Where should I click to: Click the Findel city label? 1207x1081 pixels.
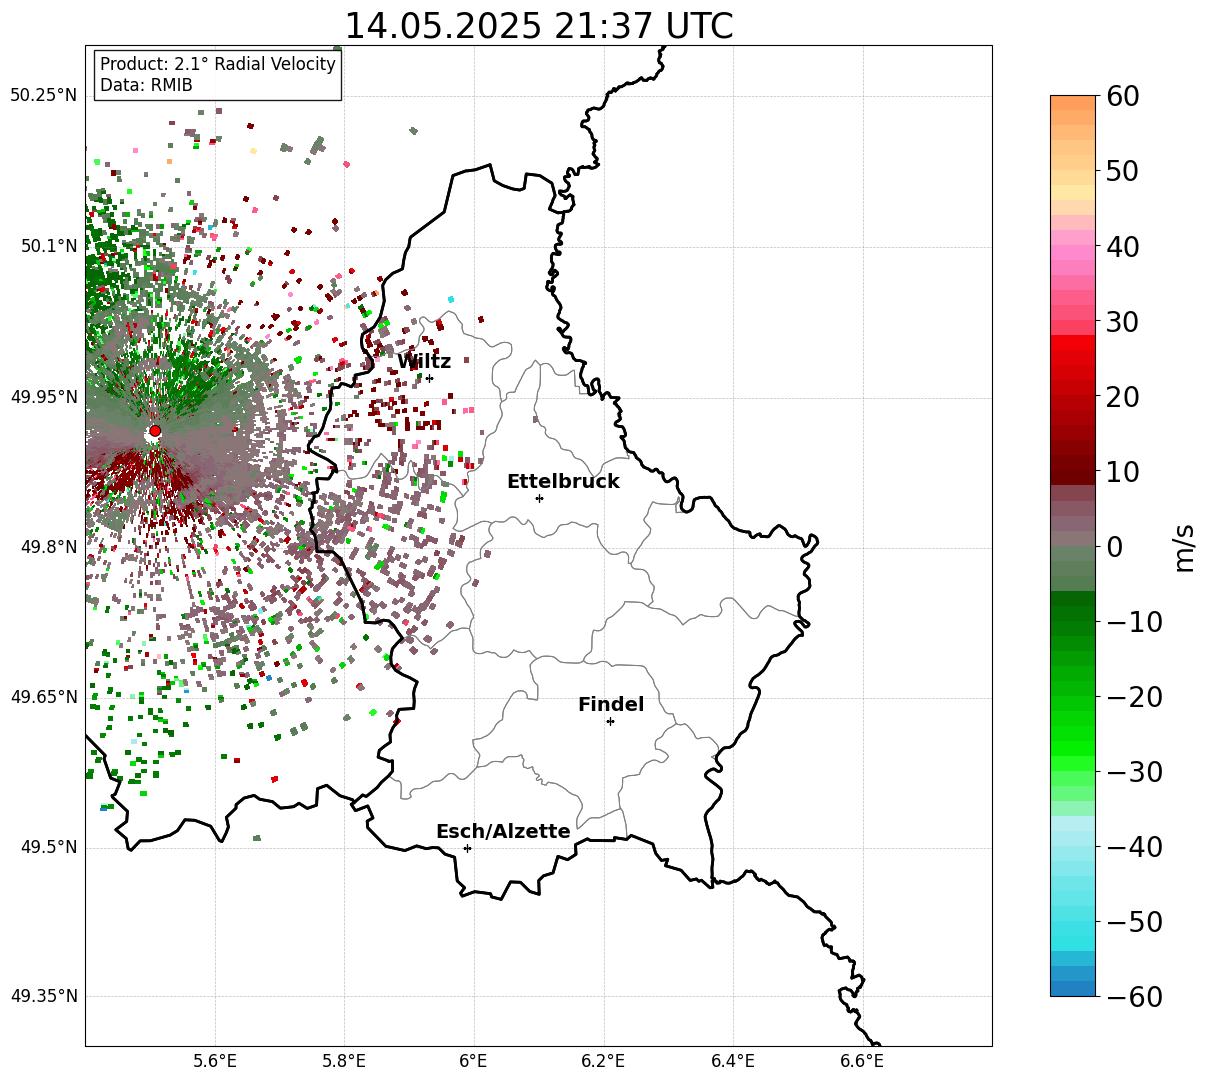point(611,704)
